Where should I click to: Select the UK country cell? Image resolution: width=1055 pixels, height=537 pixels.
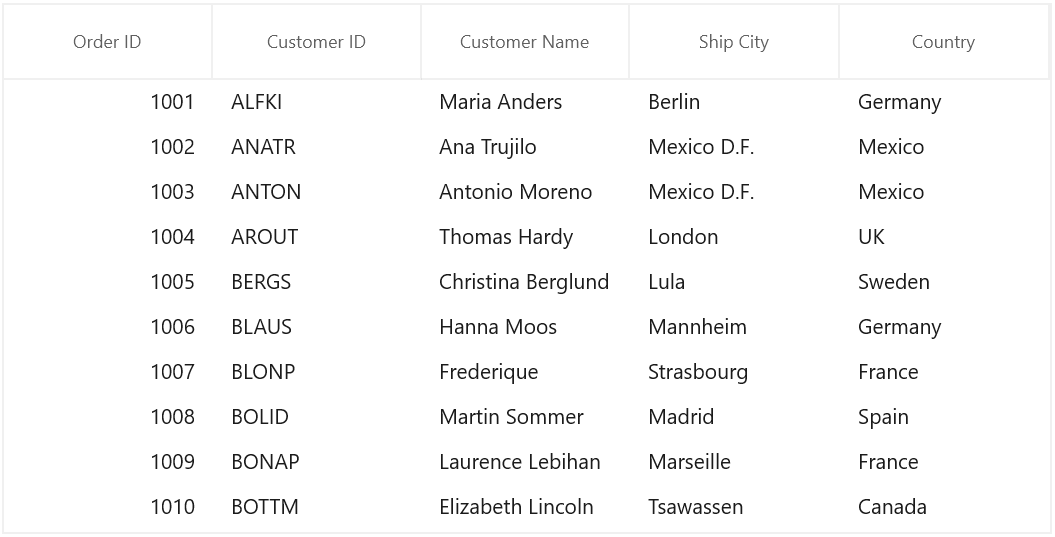click(943, 237)
